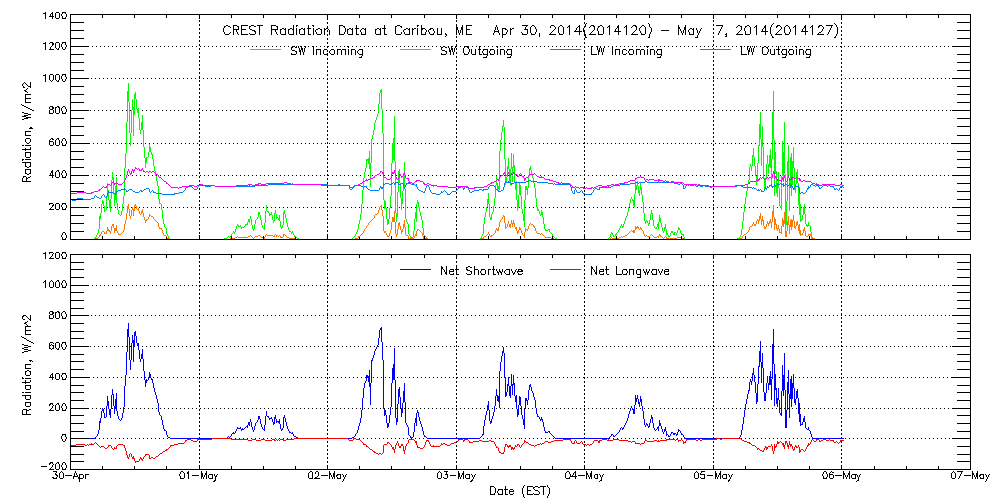Viewport: 1000px width, 500px height.
Task: Select the LW Outgoing legend entry
Action: (775, 52)
